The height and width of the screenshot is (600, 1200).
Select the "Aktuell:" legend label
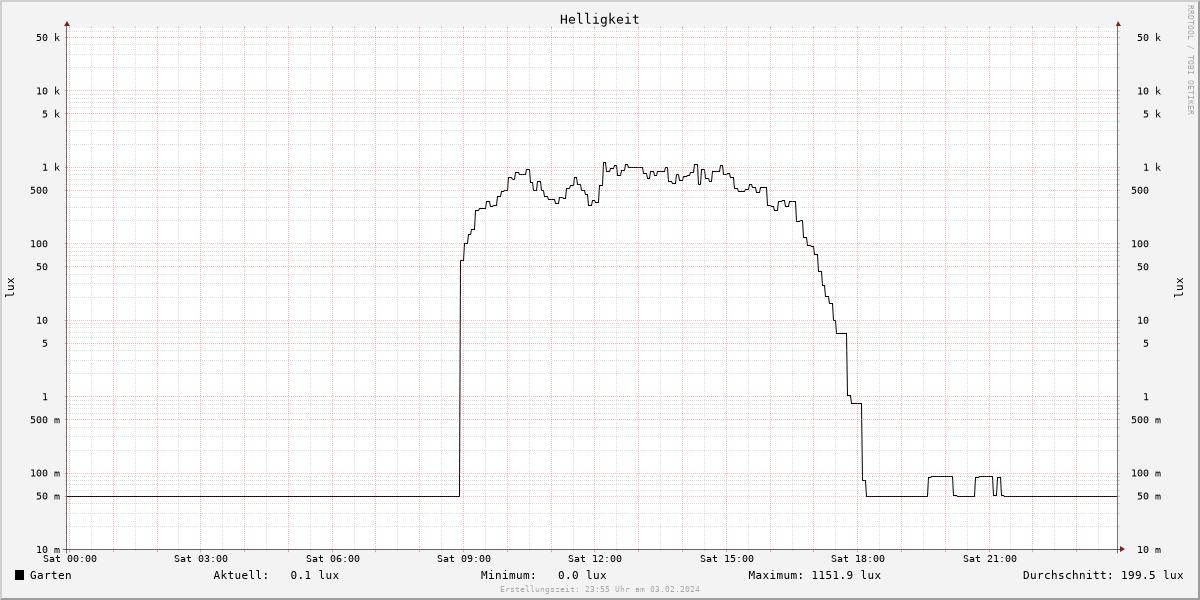tap(241, 575)
